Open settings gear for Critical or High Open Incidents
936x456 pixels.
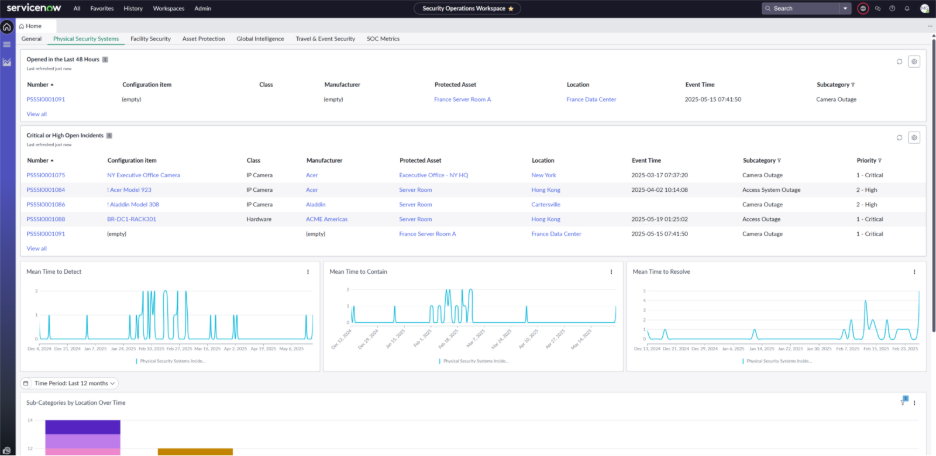pyautogui.click(x=914, y=137)
